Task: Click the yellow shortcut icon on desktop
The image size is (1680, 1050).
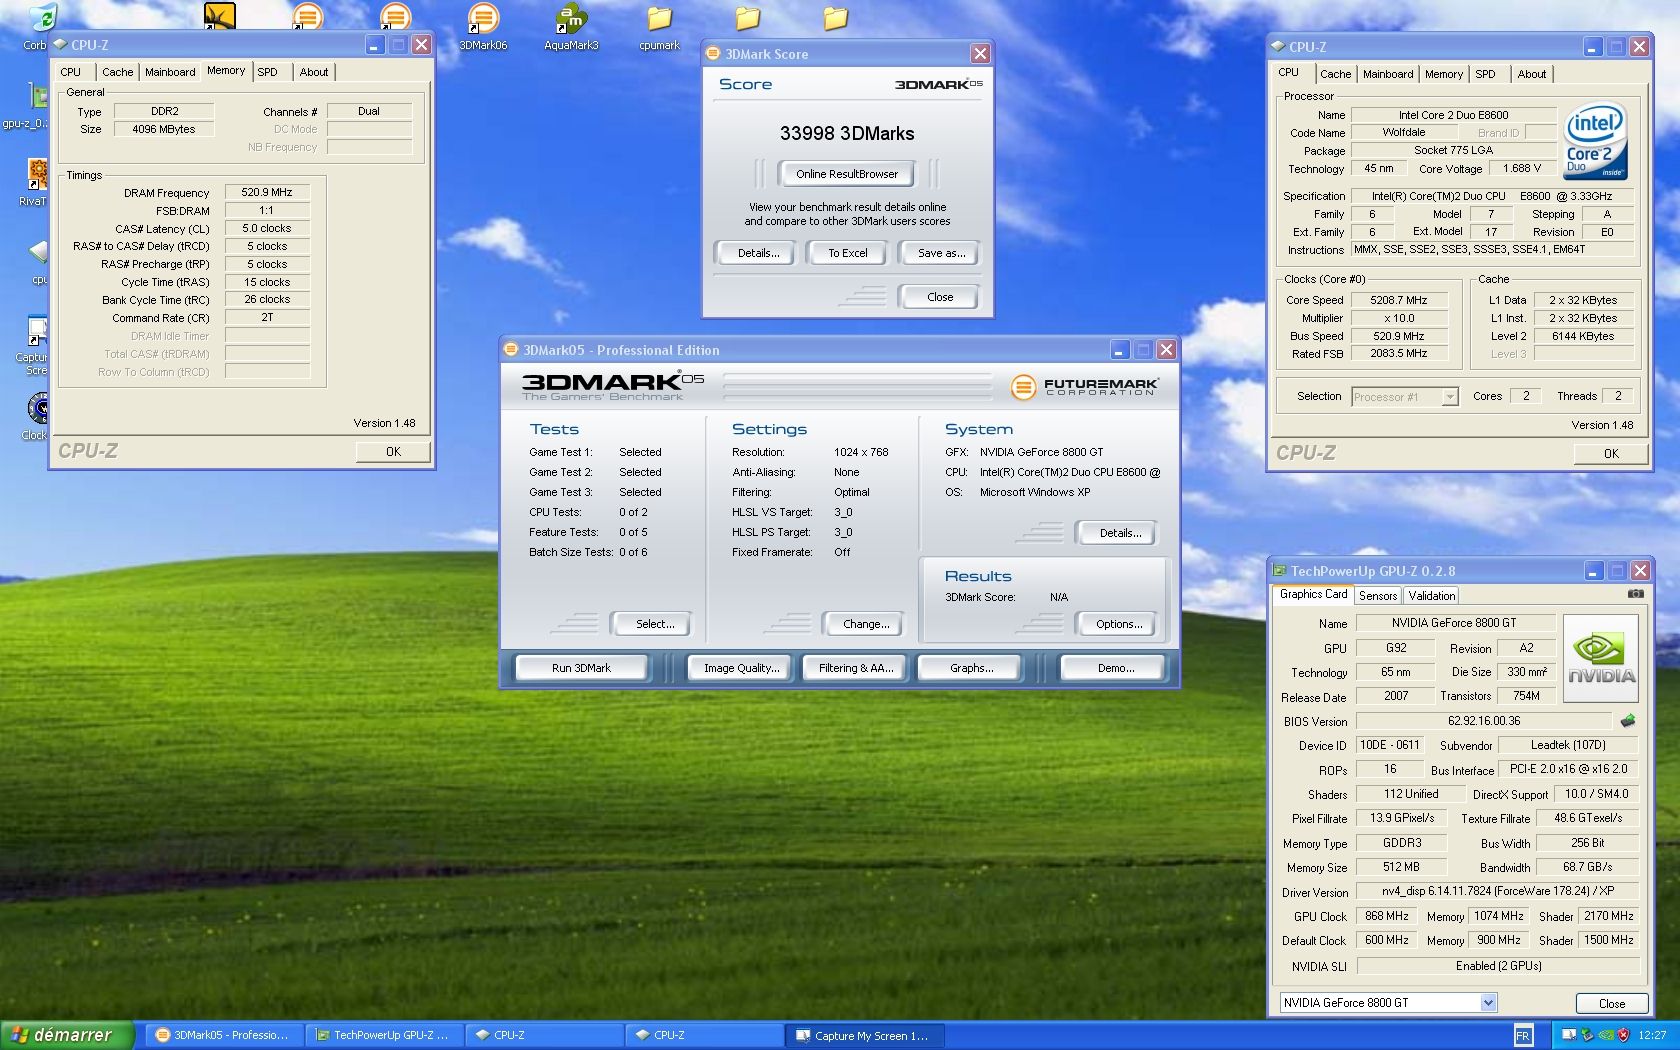Action: (220, 16)
